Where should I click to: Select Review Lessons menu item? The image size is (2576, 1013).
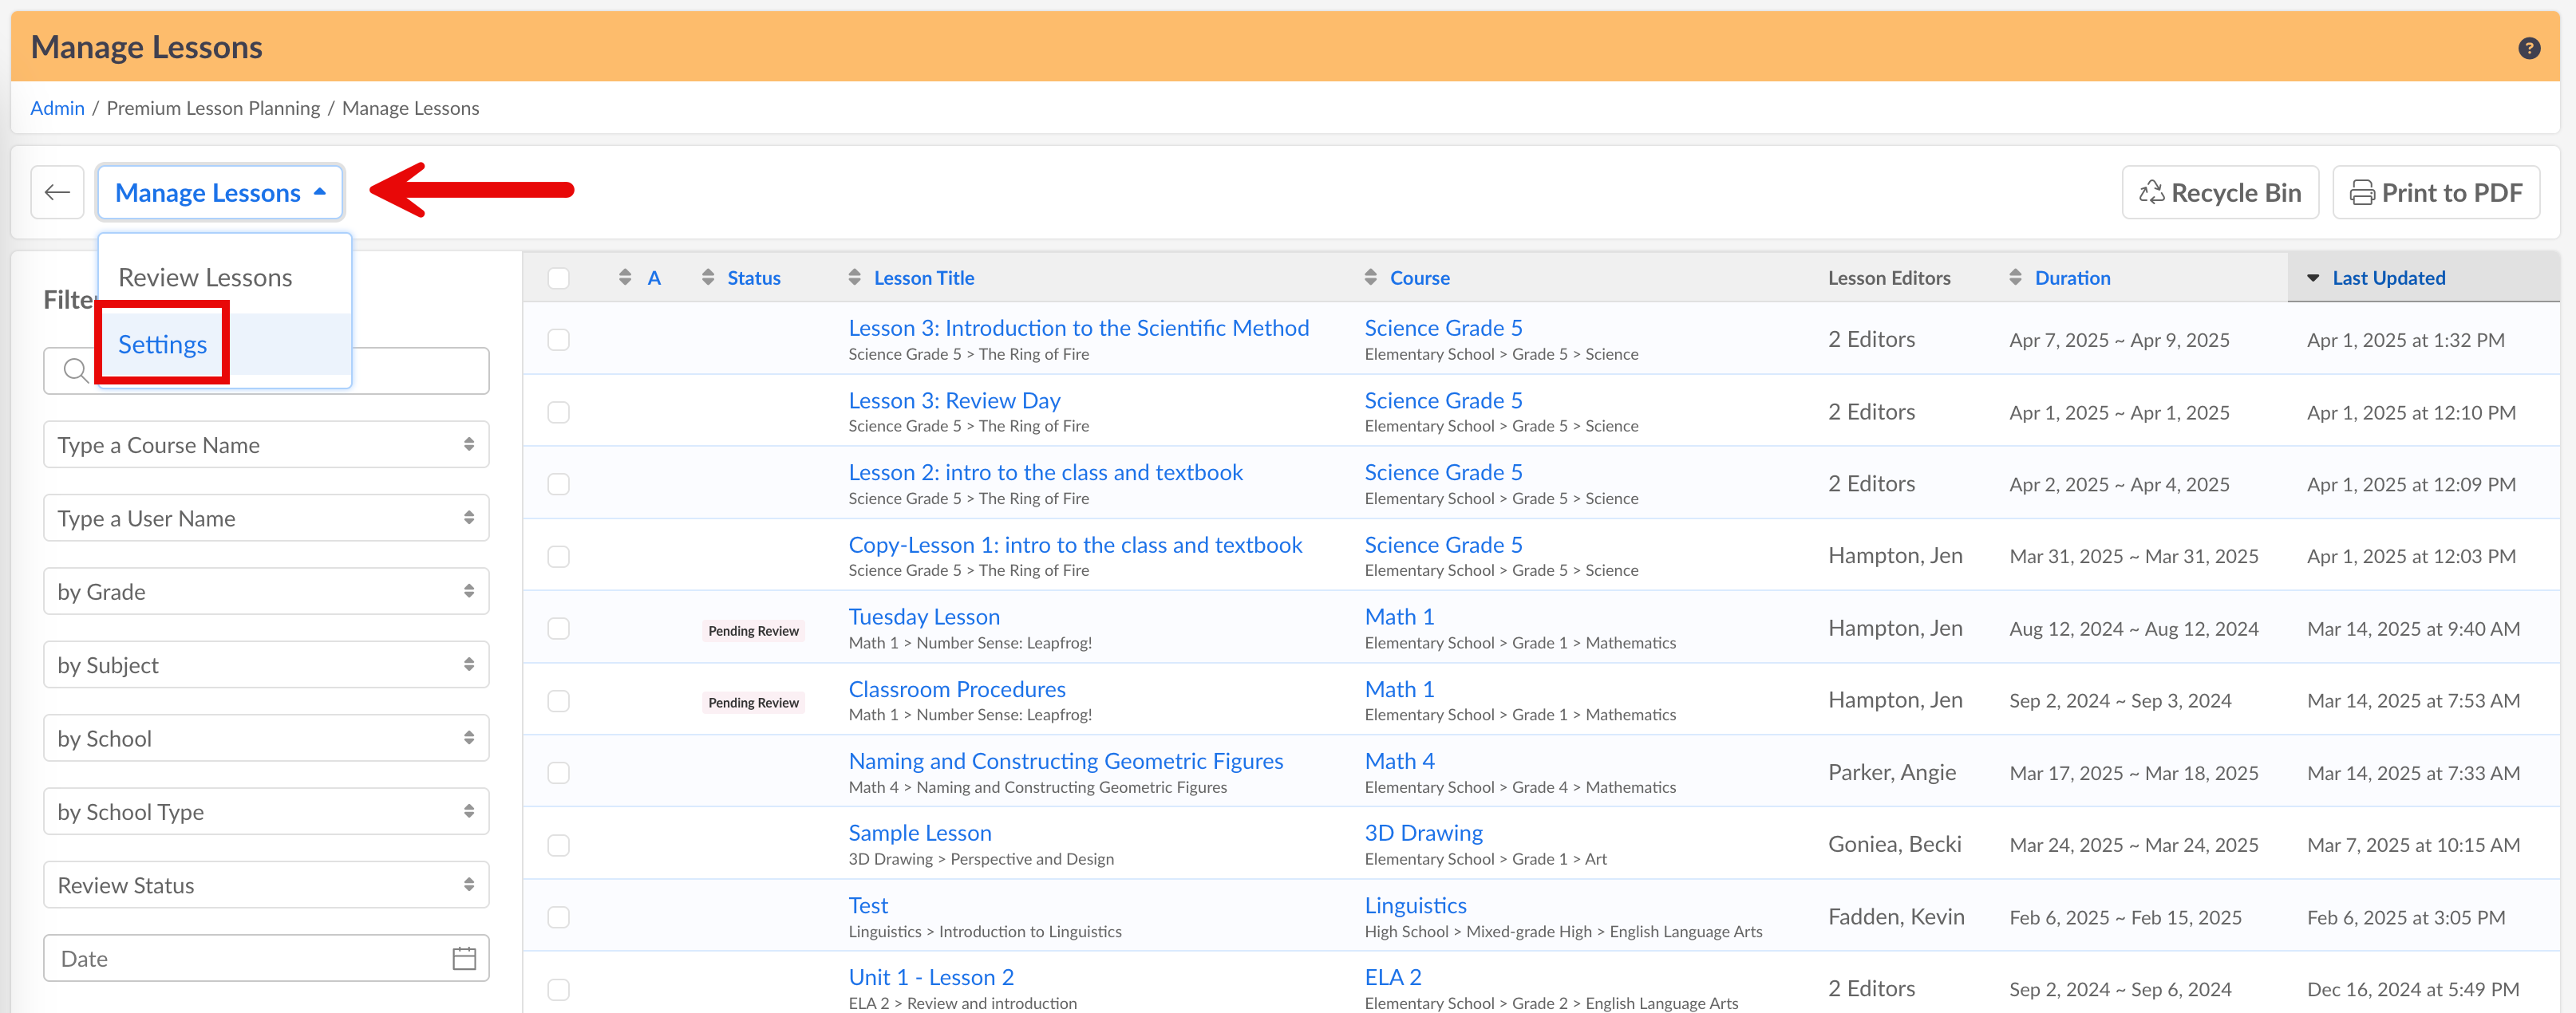pyautogui.click(x=205, y=277)
